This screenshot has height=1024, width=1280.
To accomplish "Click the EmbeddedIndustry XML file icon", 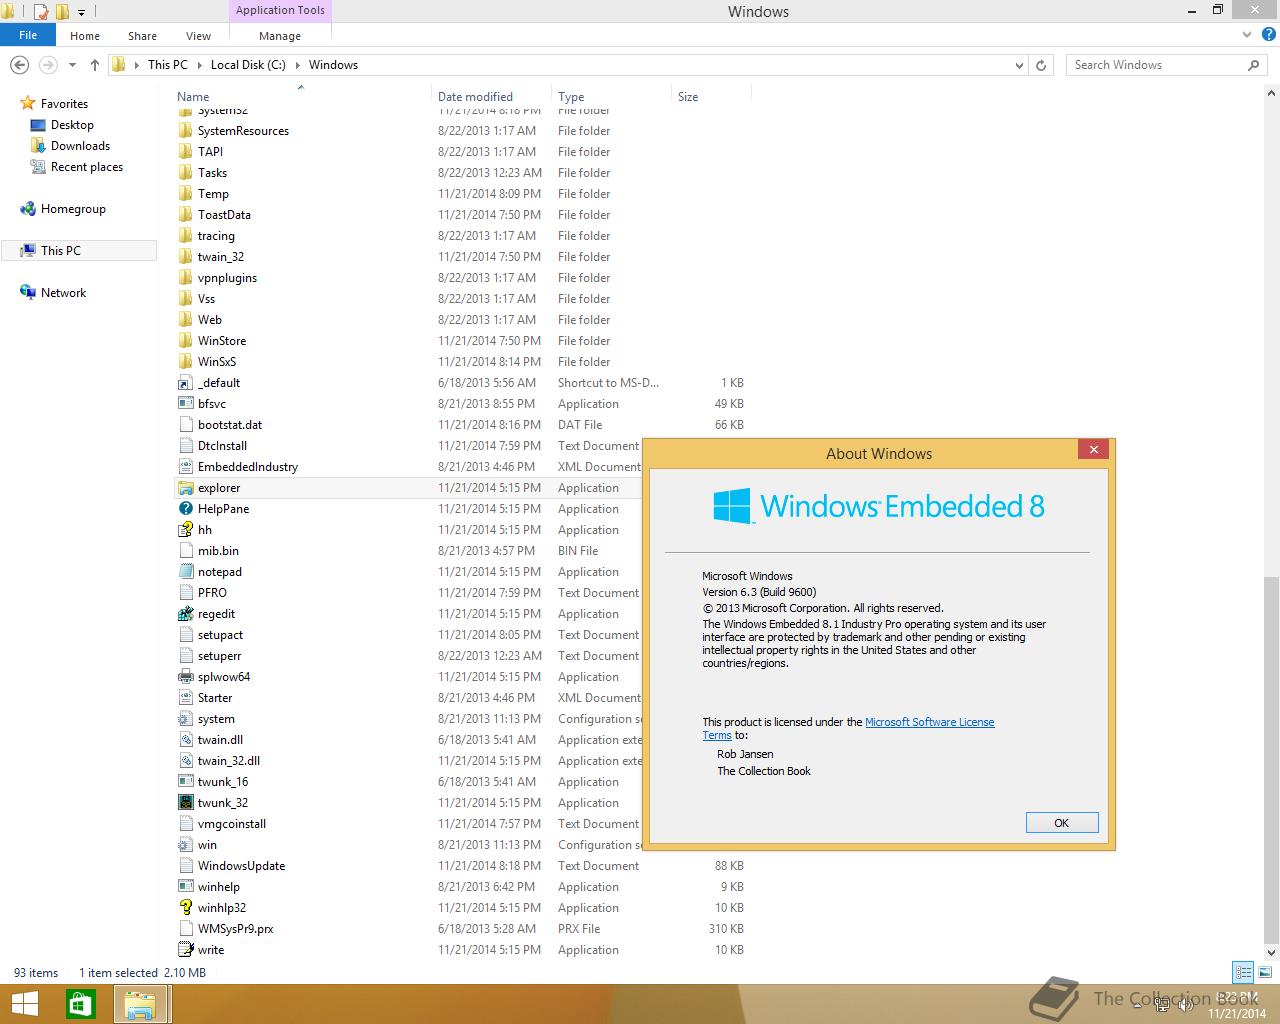I will point(185,467).
